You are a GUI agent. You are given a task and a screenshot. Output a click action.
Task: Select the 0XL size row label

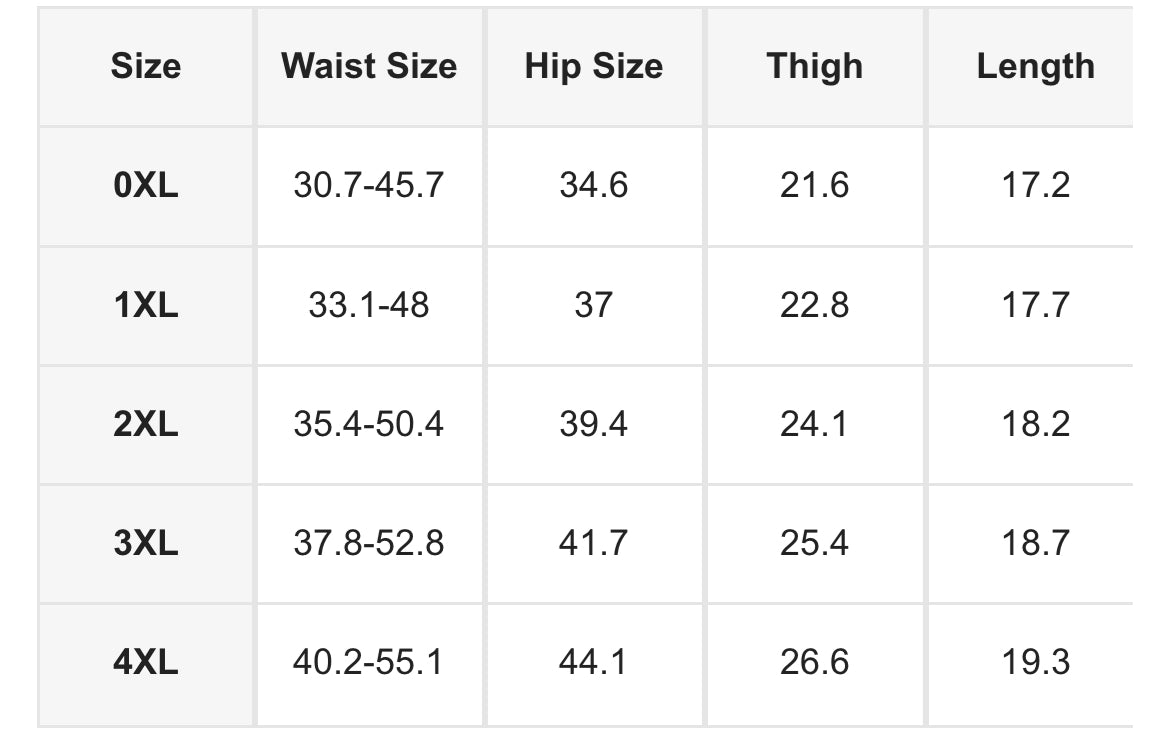coord(146,185)
